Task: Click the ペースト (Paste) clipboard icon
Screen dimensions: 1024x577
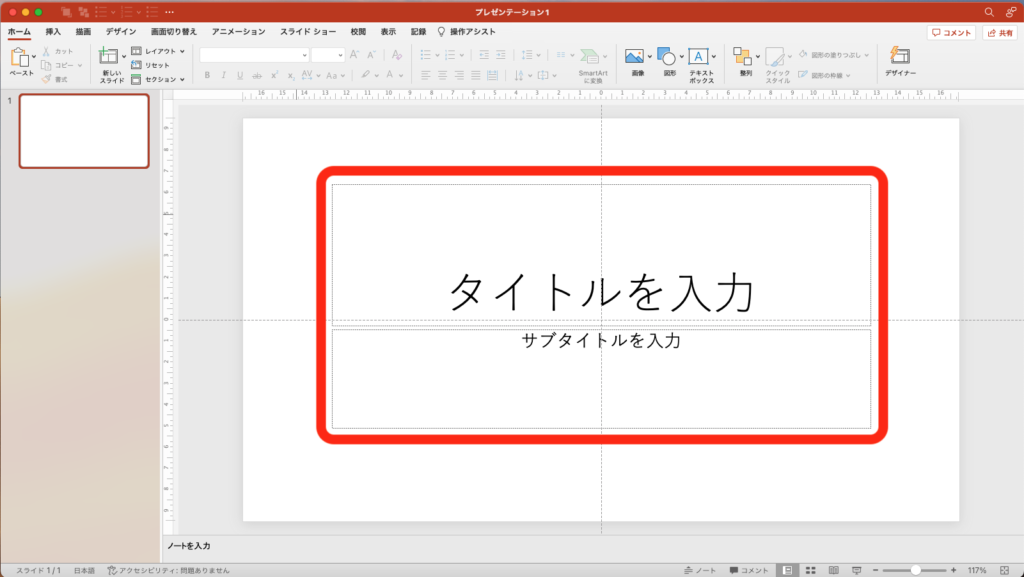Action: (20, 58)
